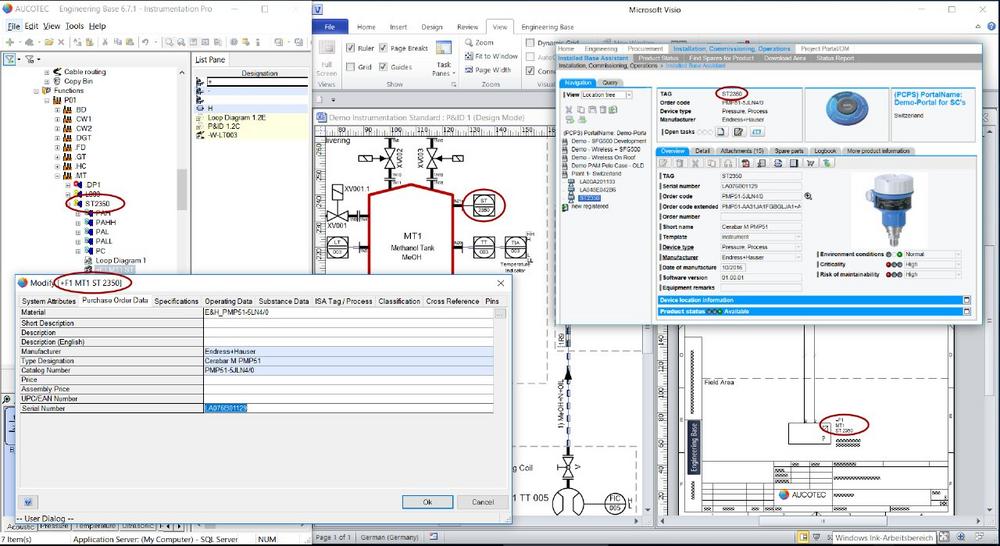Click the magnifier icon beside the Order code field

pyautogui.click(x=808, y=196)
